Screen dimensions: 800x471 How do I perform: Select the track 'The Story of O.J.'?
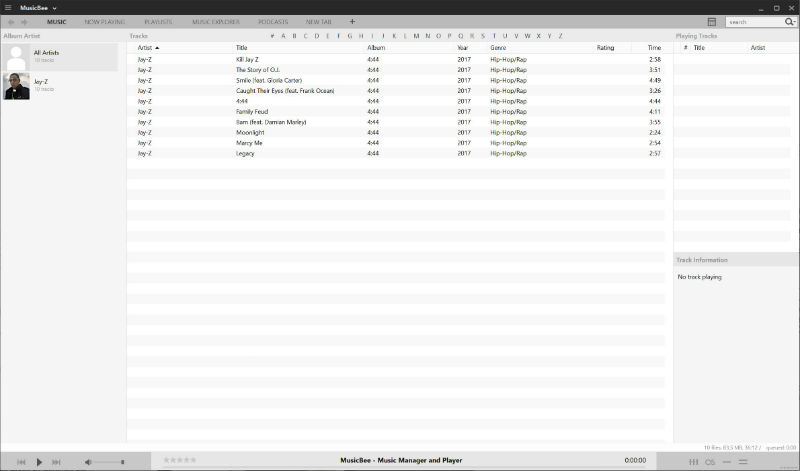[258, 70]
